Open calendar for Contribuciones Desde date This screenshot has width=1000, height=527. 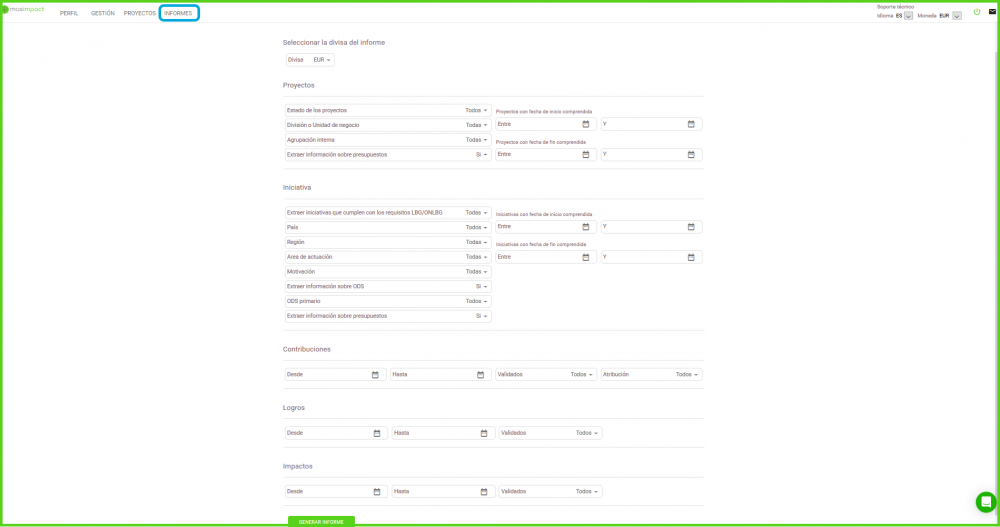pos(375,375)
